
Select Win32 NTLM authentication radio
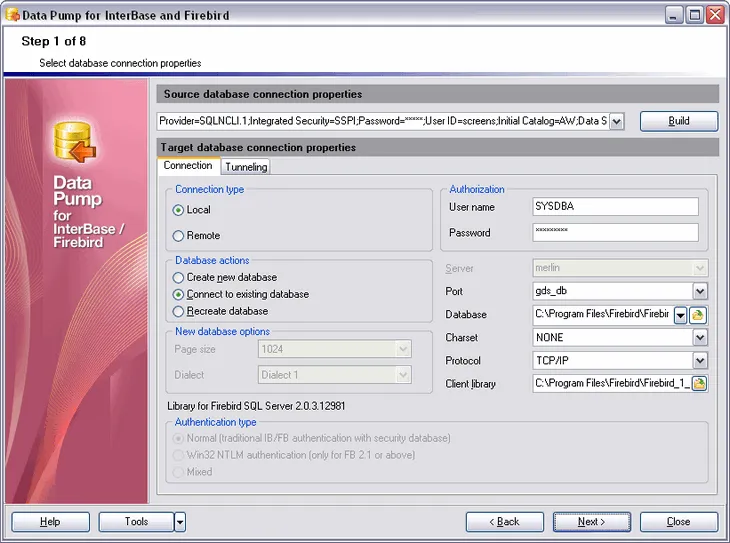coord(178,455)
